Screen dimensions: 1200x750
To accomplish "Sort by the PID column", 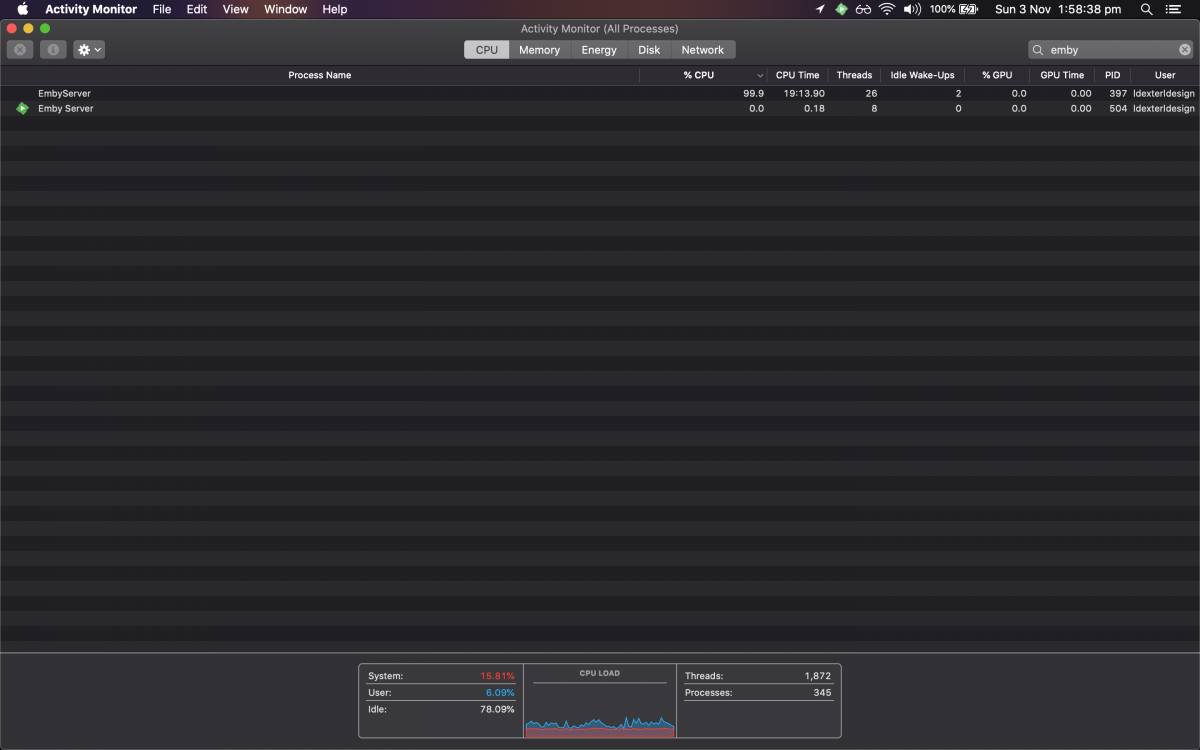I will click(1112, 75).
